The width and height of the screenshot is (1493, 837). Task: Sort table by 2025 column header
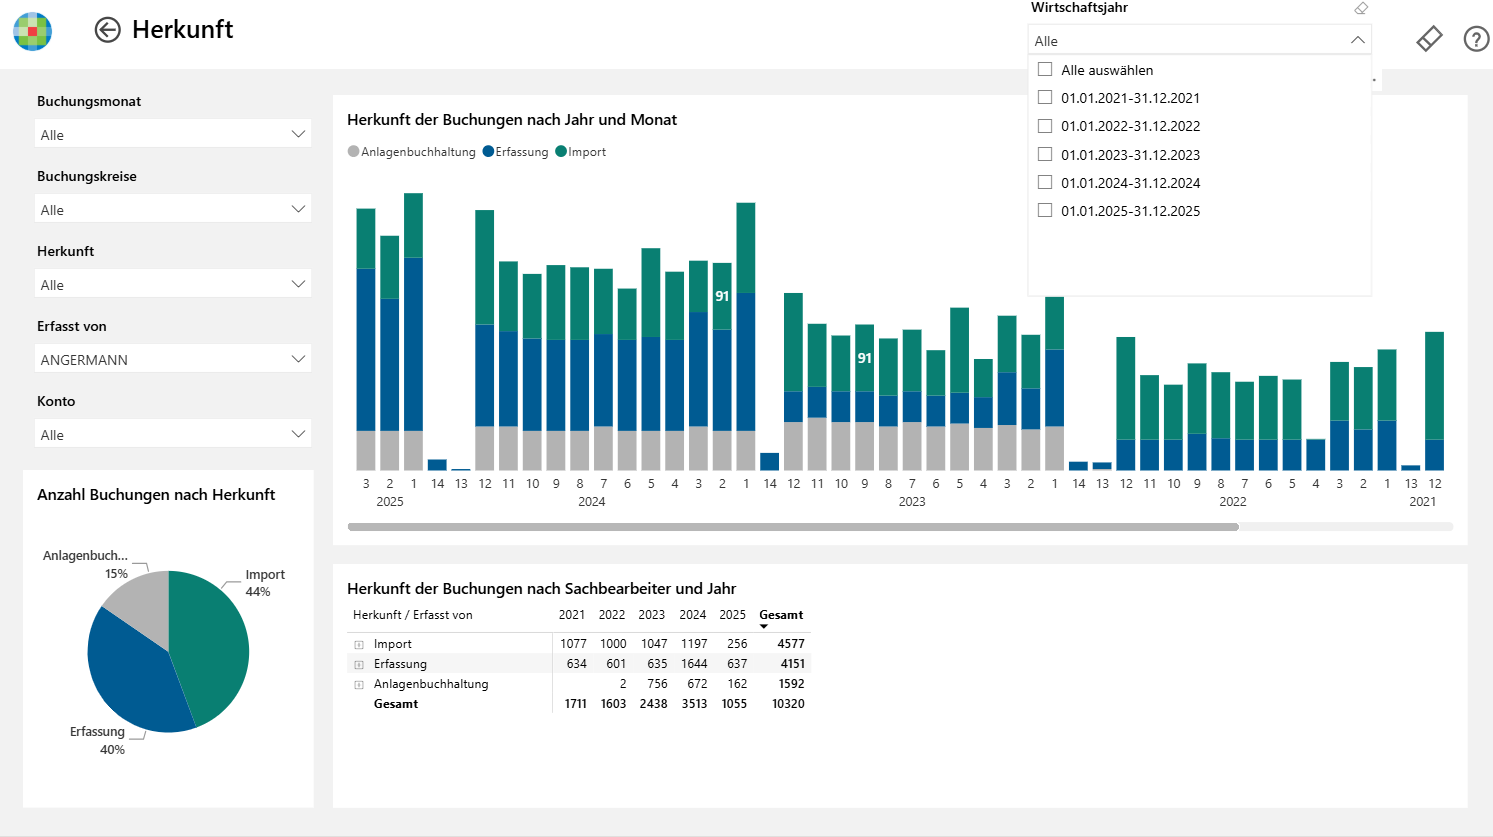pos(732,615)
